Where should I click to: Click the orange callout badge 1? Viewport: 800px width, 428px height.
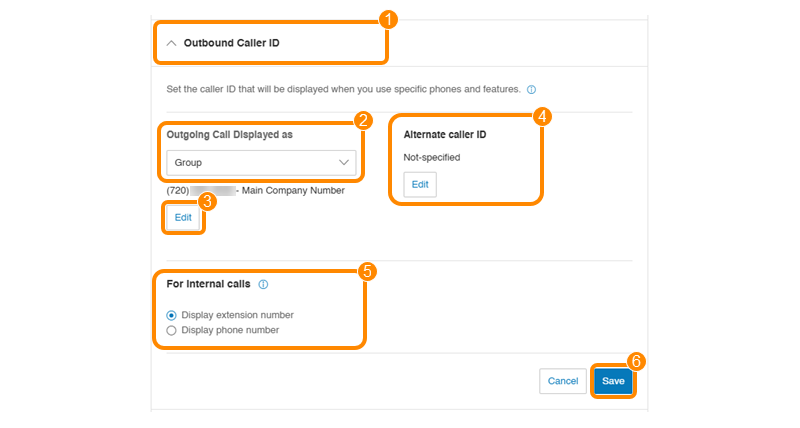[x=389, y=19]
